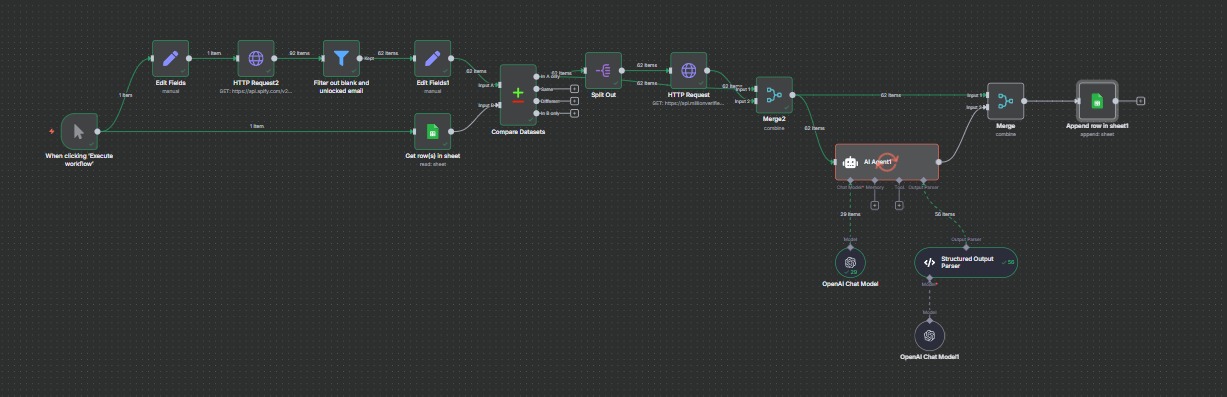Open the Structured Output Parser node
The image size is (1227, 397).
click(966, 263)
